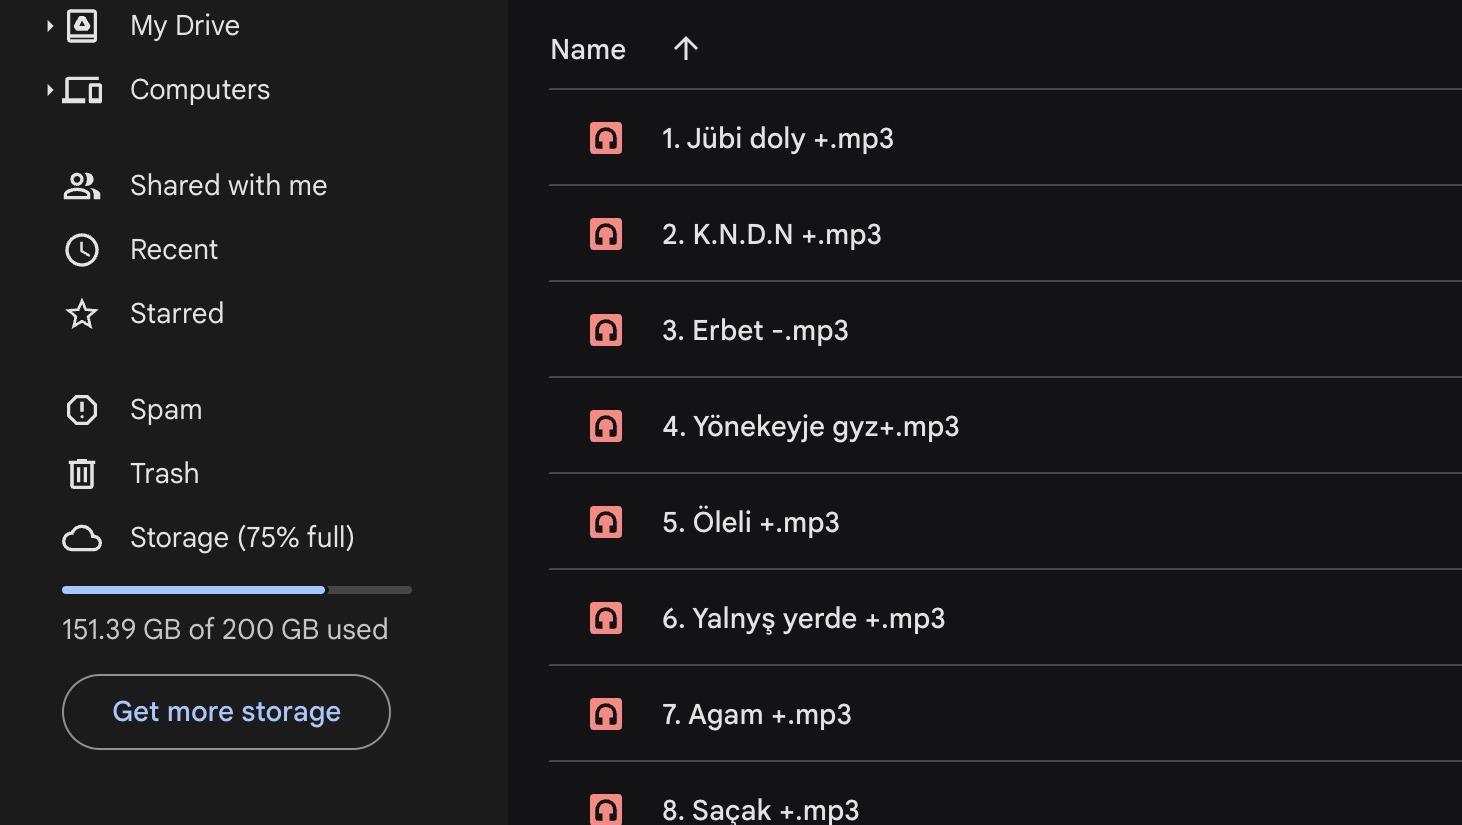Select file 6. Yalnyş yerde +.mp3
Image resolution: width=1462 pixels, height=825 pixels.
point(803,618)
